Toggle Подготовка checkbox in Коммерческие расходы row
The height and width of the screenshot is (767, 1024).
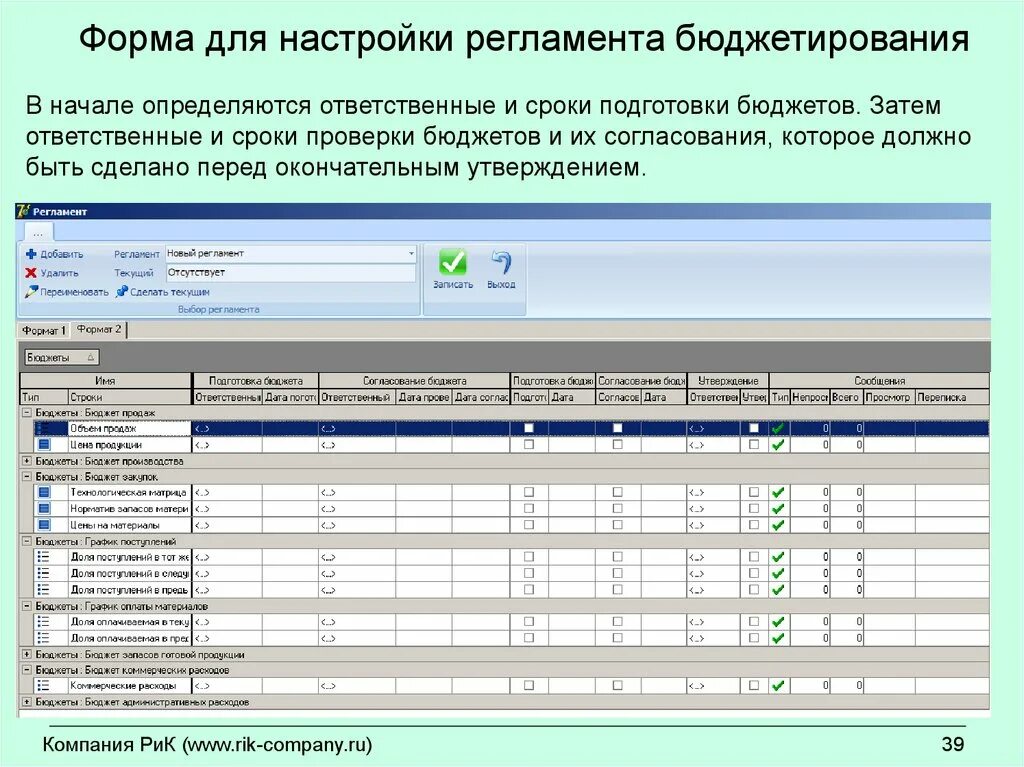(529, 685)
